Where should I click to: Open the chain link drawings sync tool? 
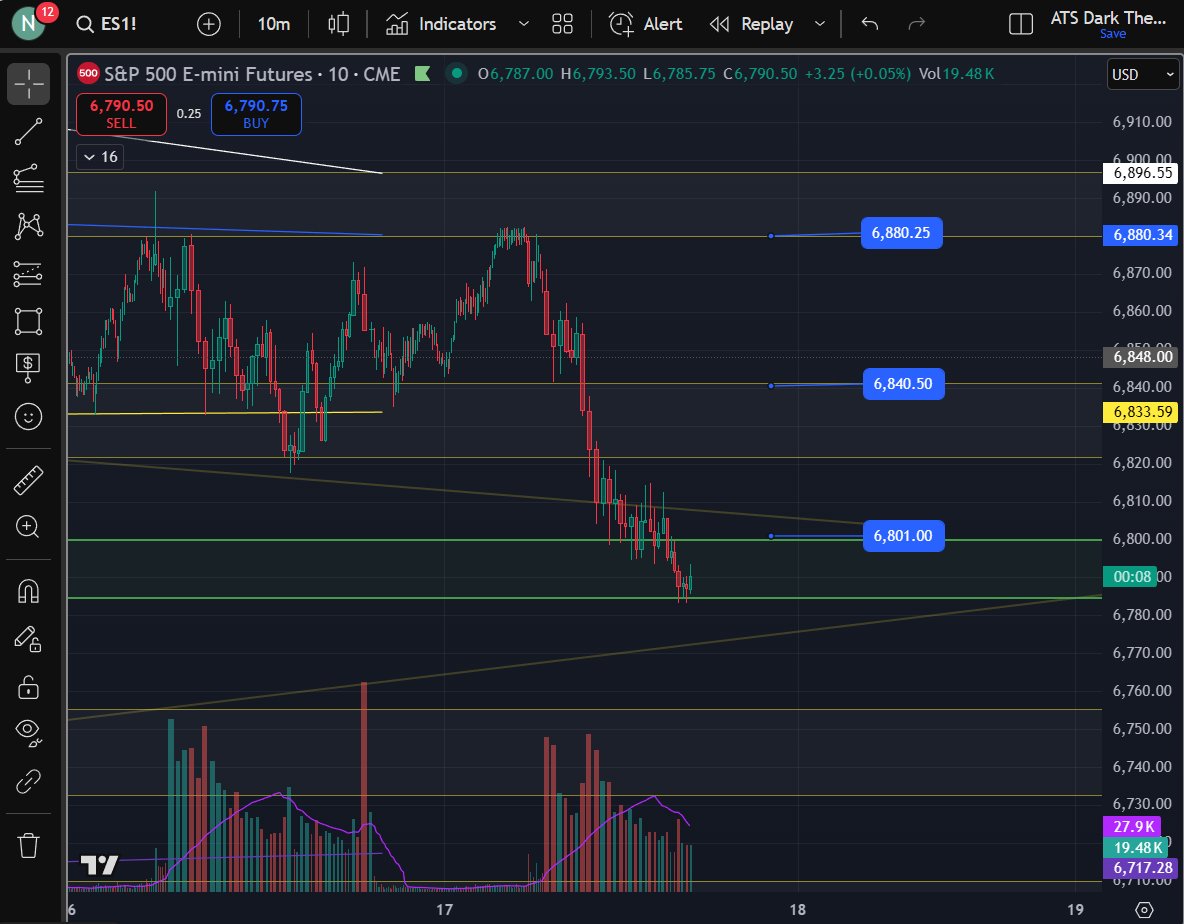(x=29, y=781)
